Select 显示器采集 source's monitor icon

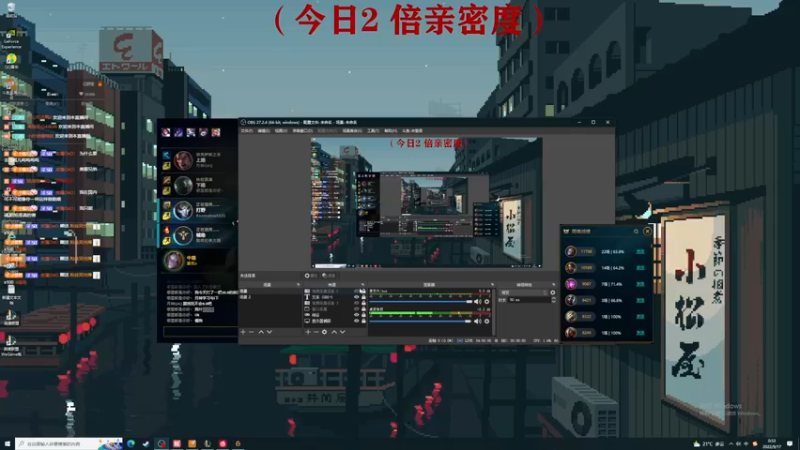click(x=307, y=321)
